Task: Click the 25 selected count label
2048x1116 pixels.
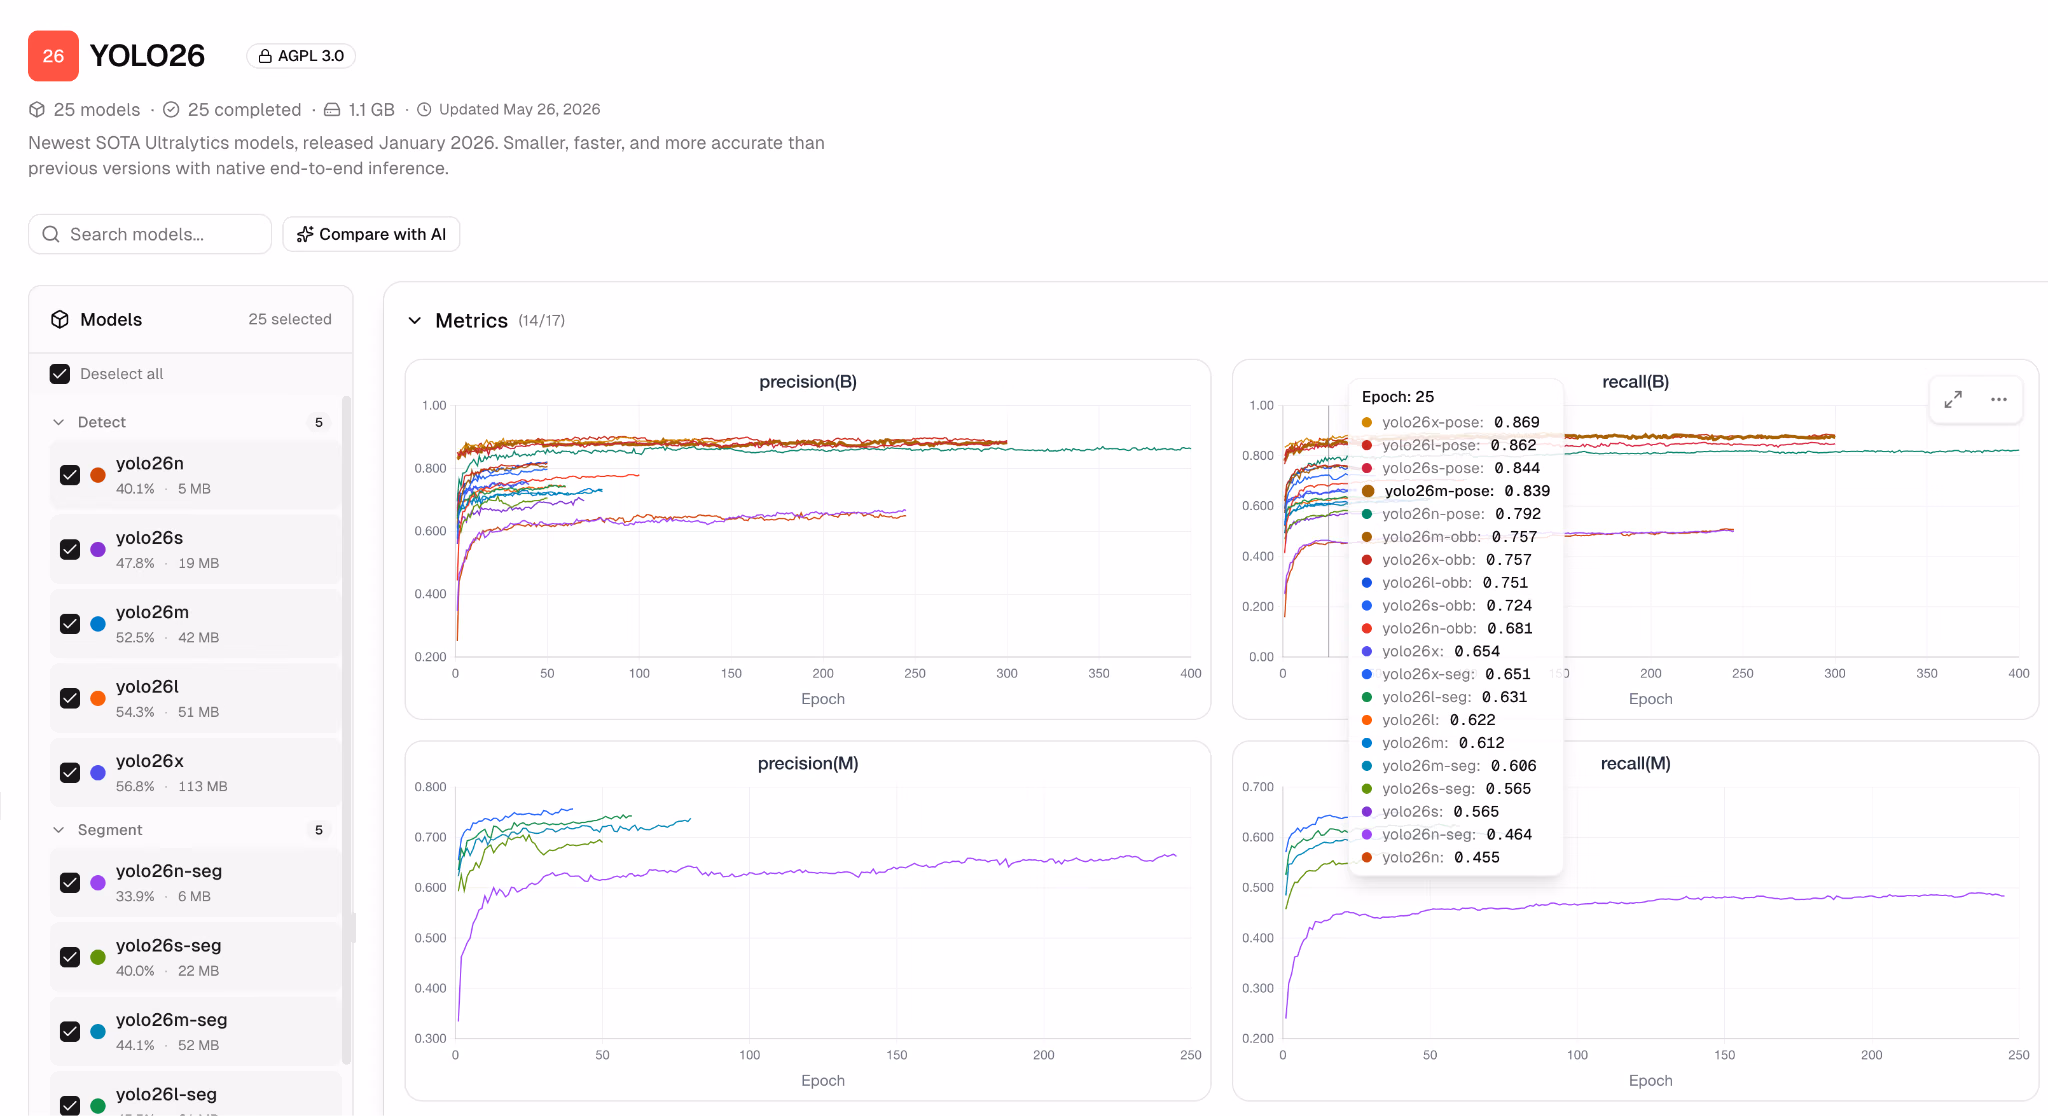Action: 290,319
